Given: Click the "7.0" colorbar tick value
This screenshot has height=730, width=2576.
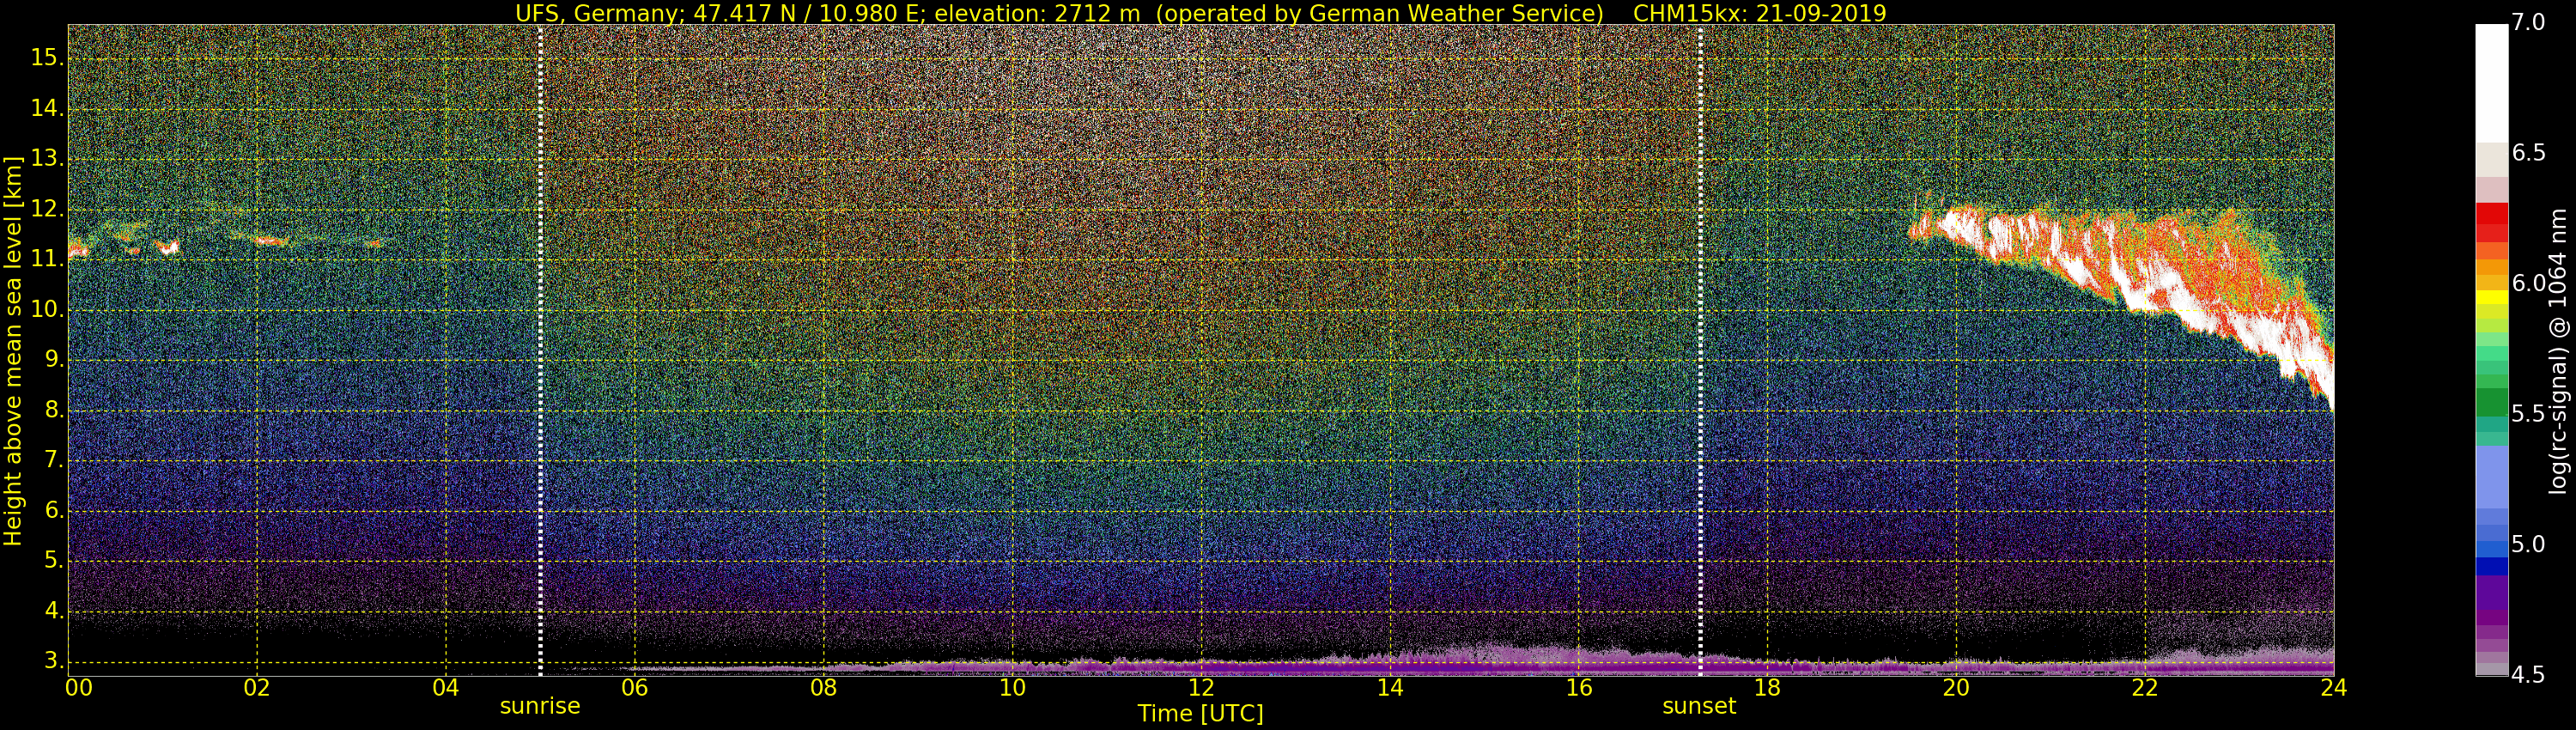Looking at the screenshot, I should point(2528,22).
